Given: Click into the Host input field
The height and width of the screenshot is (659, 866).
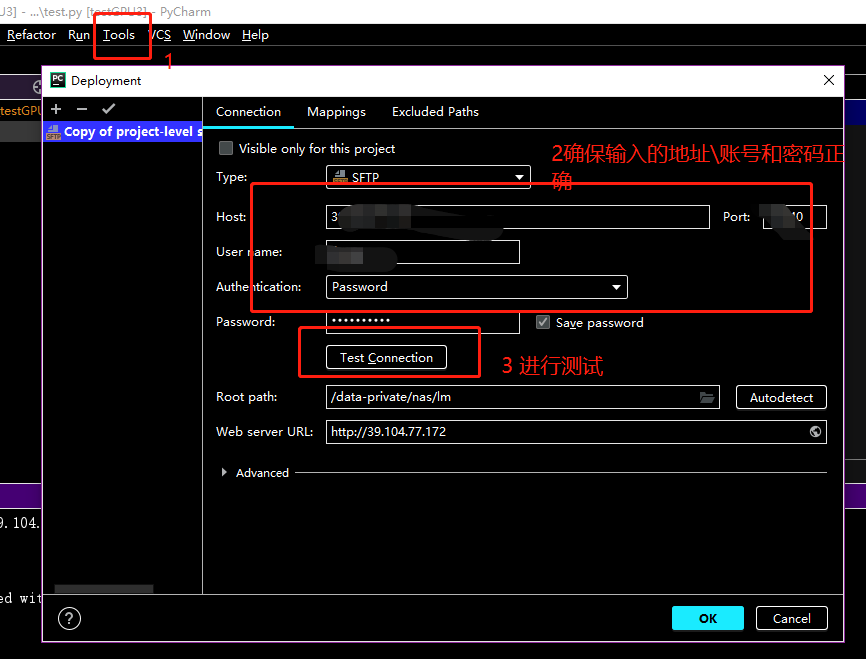Looking at the screenshot, I should point(518,217).
